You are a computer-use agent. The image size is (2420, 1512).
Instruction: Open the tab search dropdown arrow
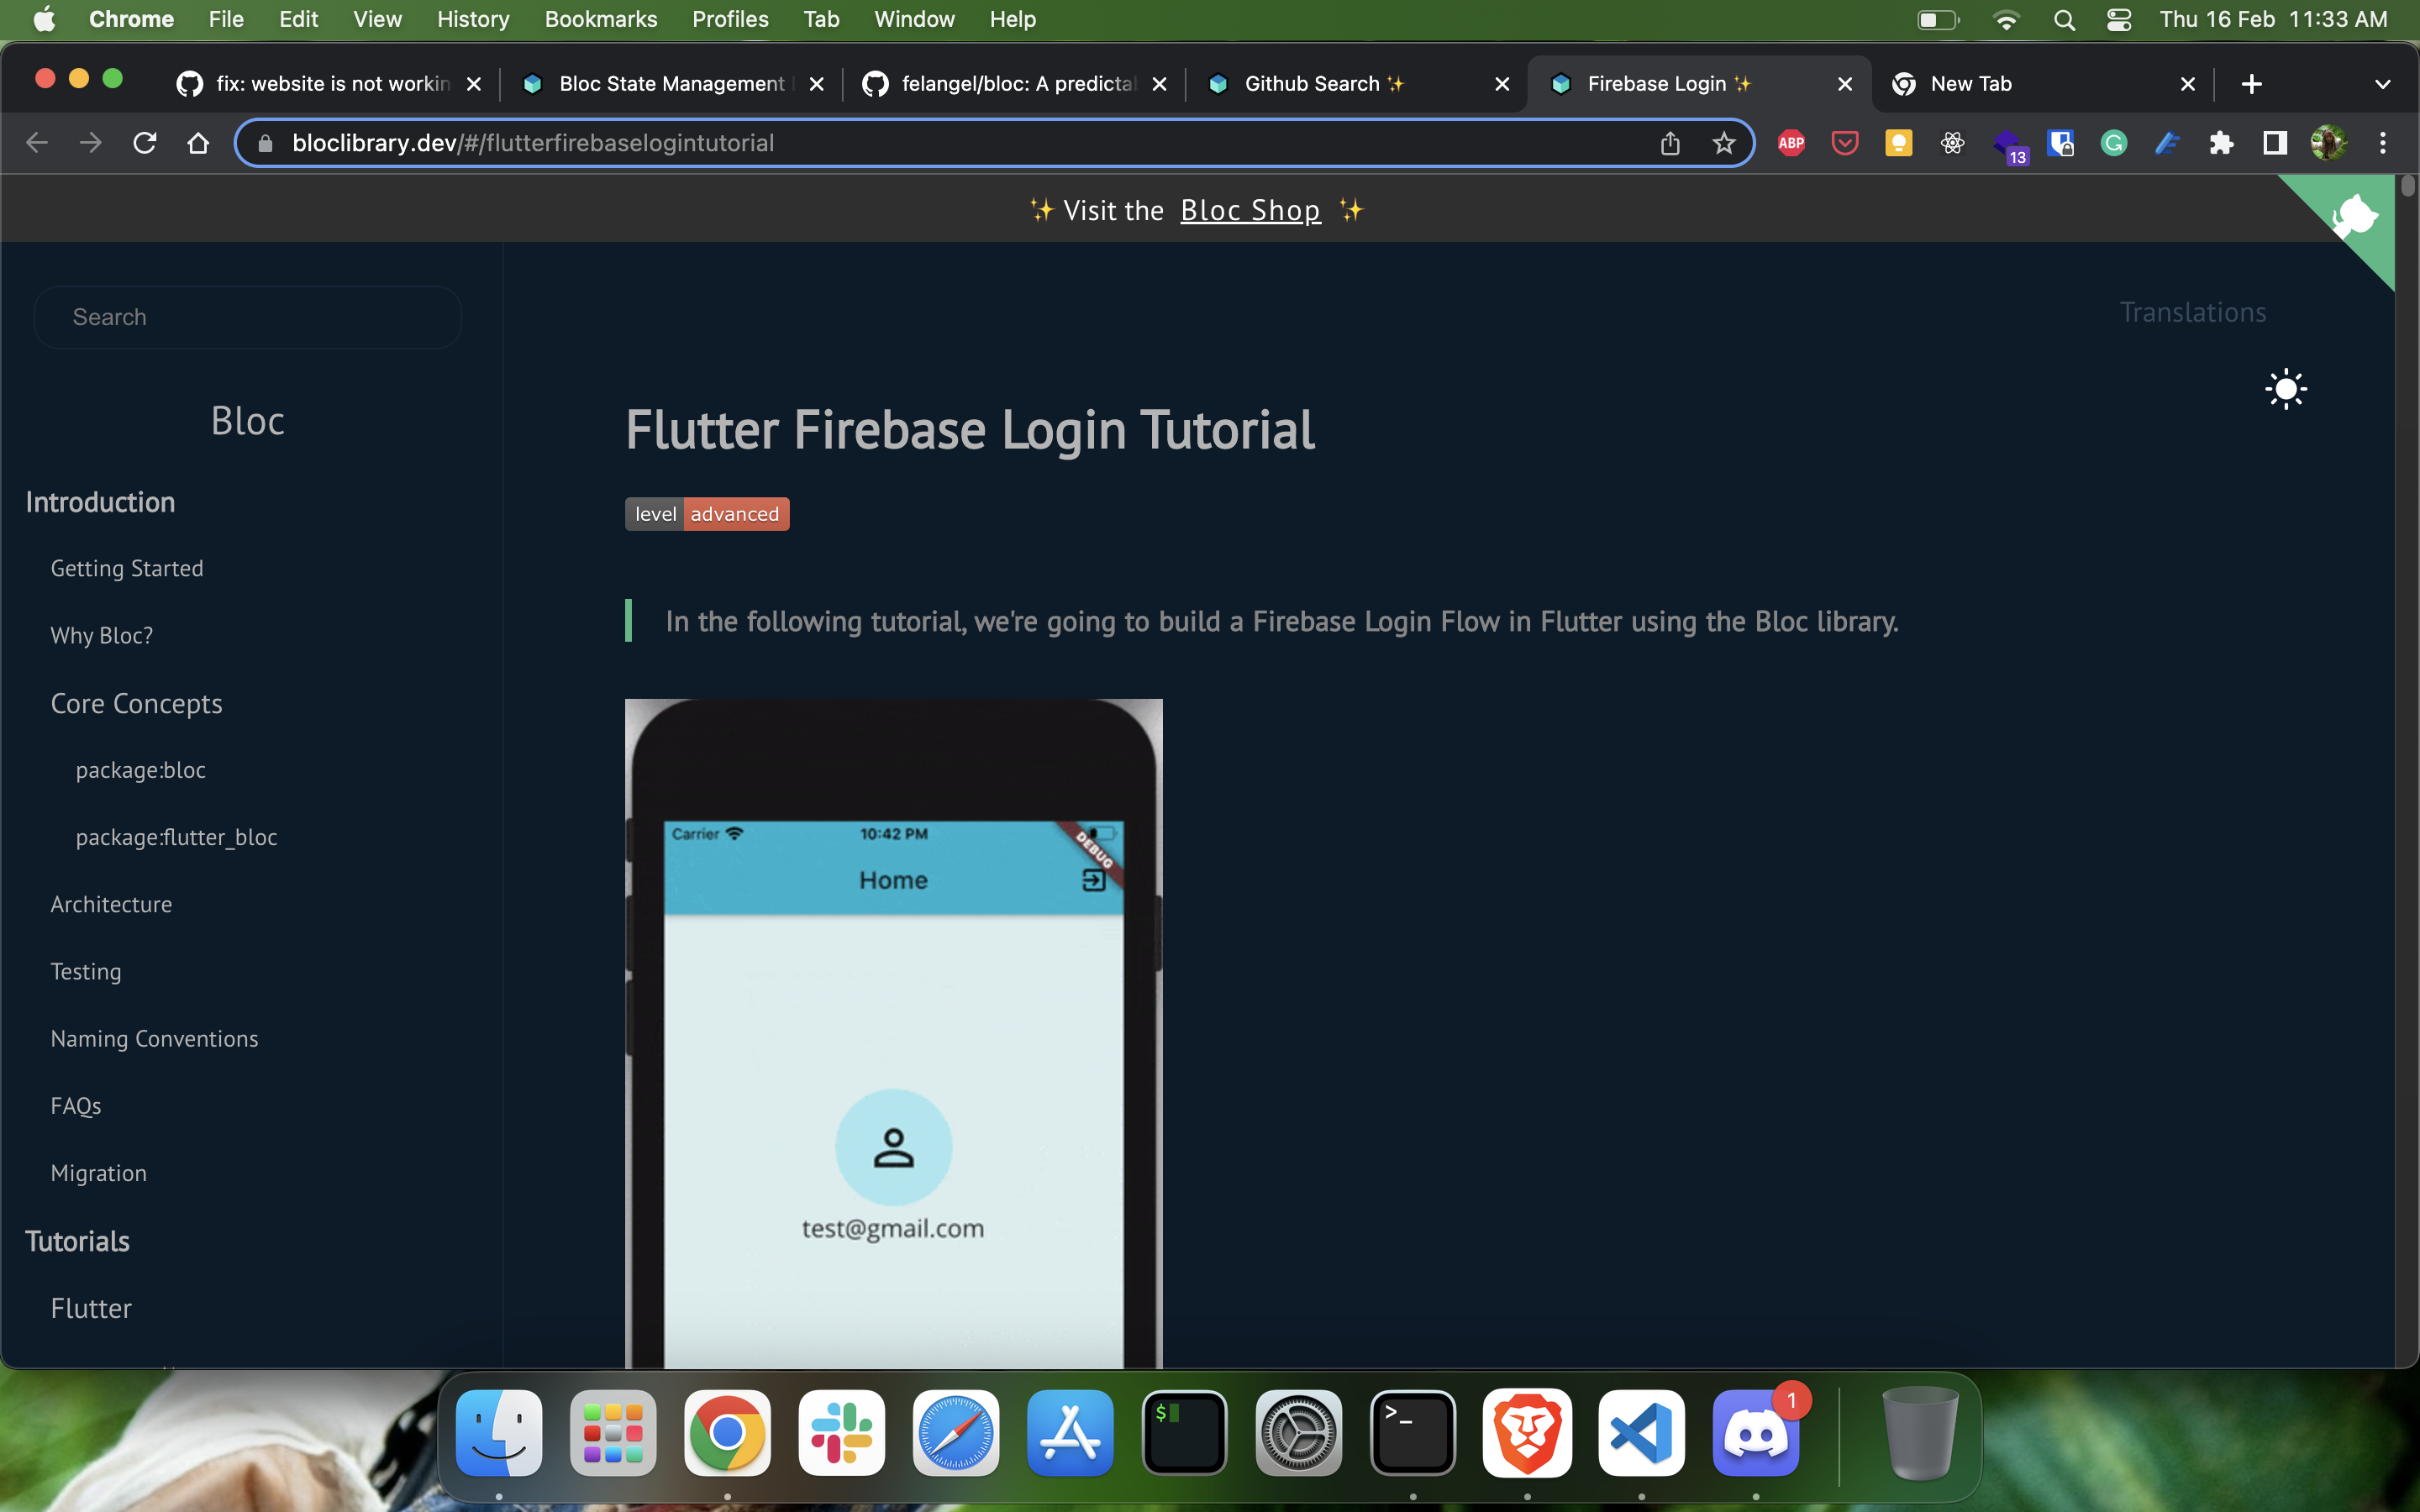click(2383, 83)
